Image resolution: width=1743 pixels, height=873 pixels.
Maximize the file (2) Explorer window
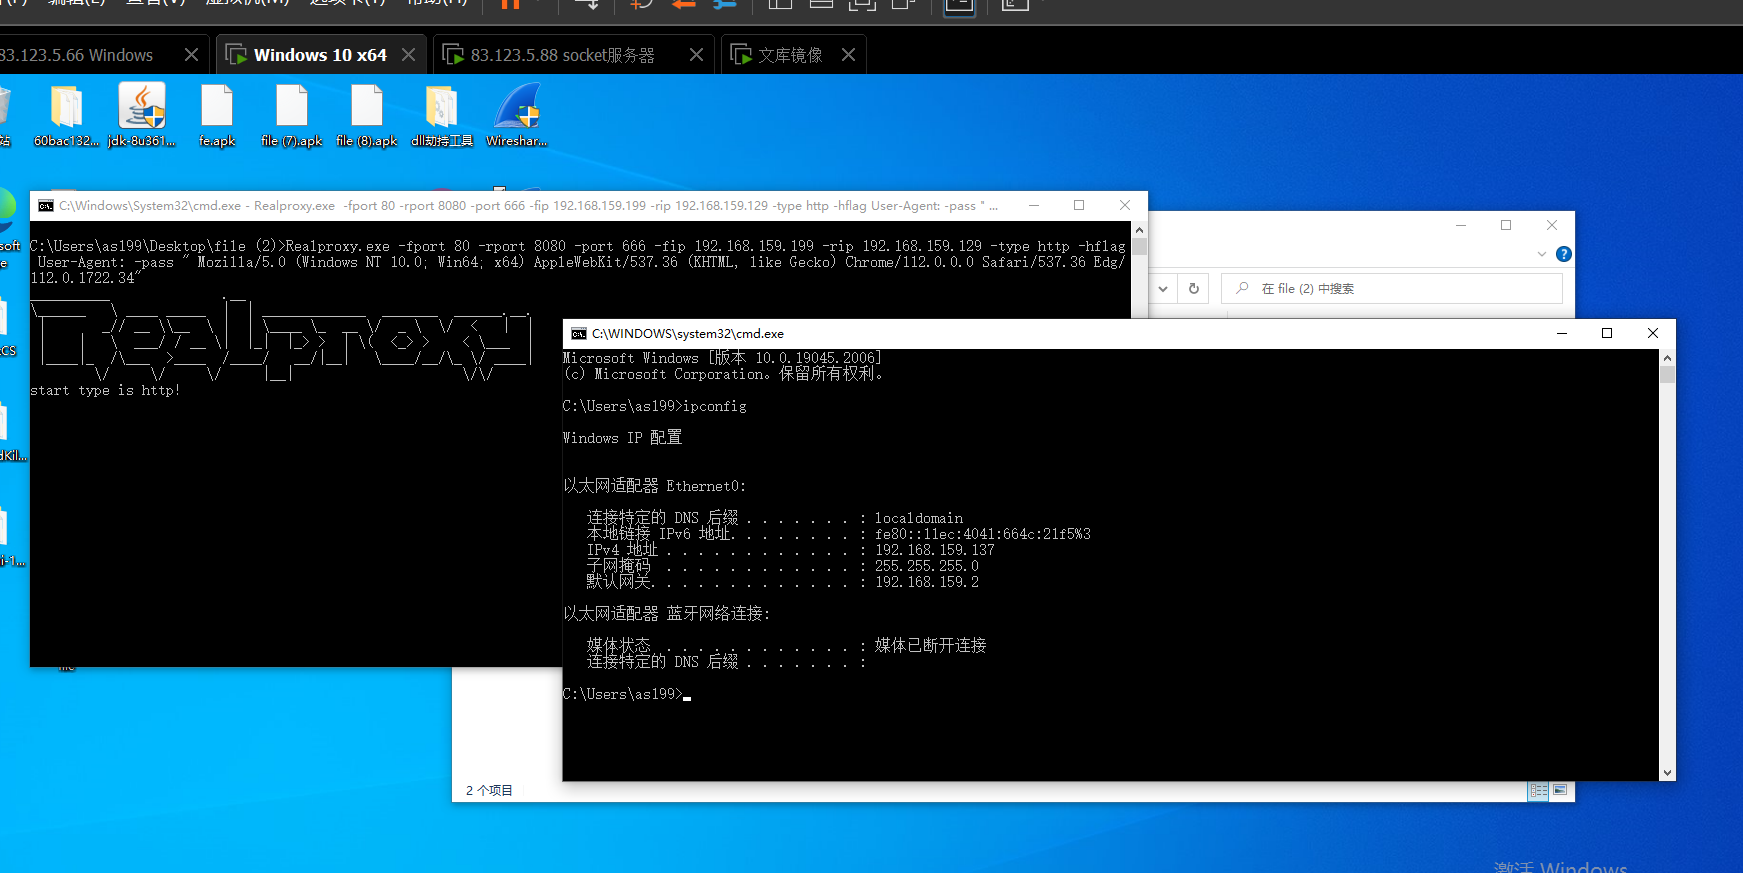pyautogui.click(x=1506, y=225)
